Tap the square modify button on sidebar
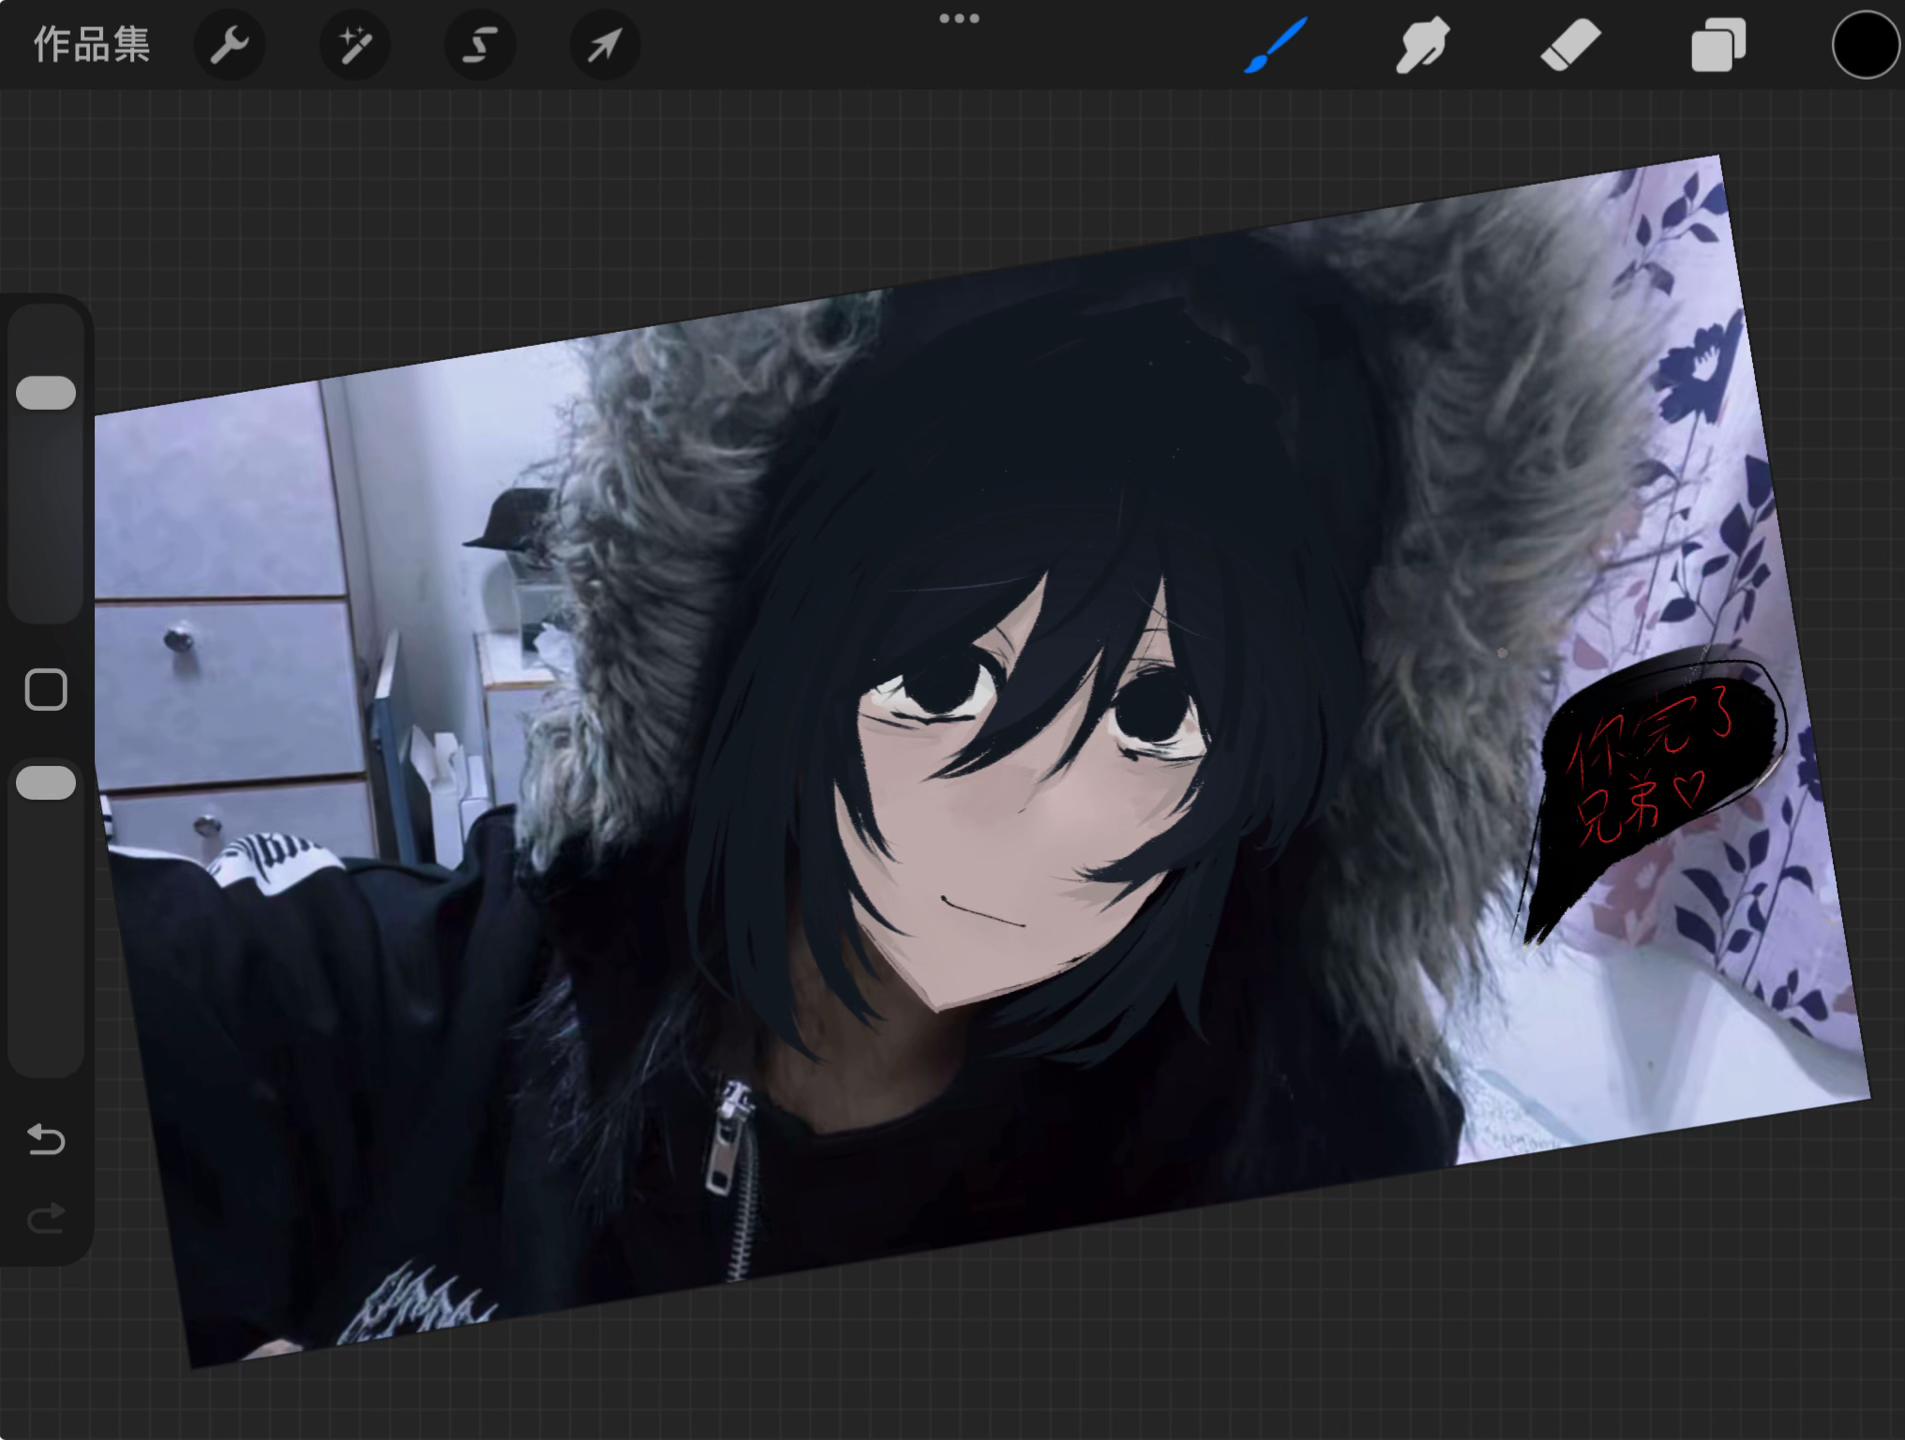Viewport: 1905px width, 1440px height. pyautogui.click(x=46, y=690)
